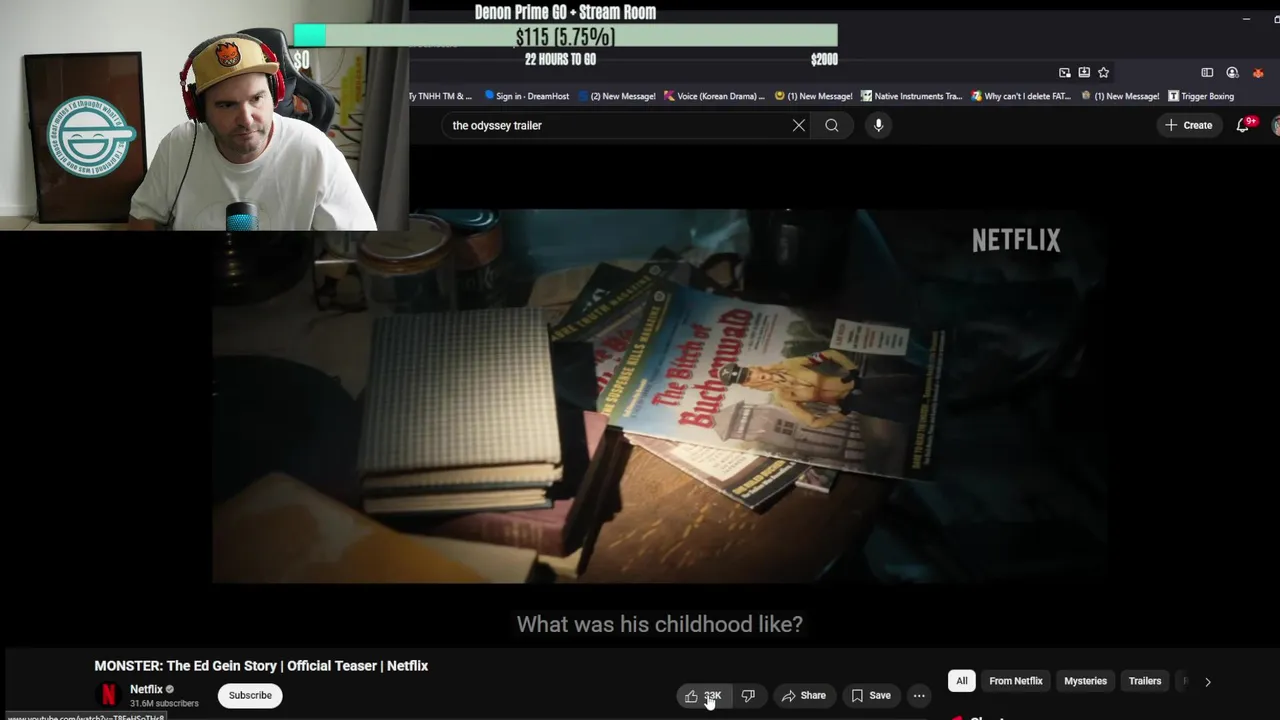Viewport: 1280px width, 720px height.
Task: Subscribe to the Netflix channel
Action: (250, 695)
